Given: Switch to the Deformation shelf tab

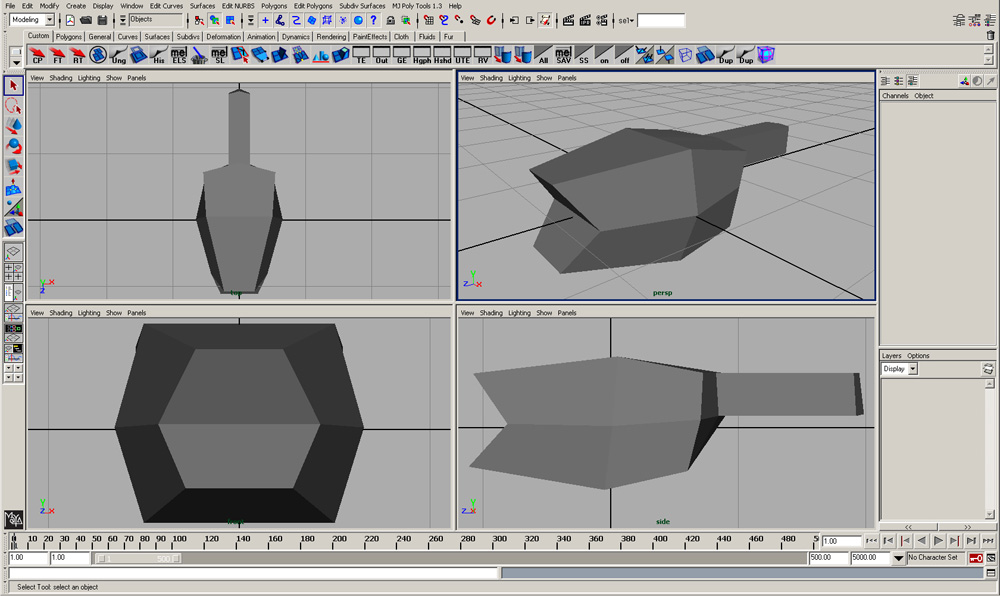Looking at the screenshot, I should 223,37.
